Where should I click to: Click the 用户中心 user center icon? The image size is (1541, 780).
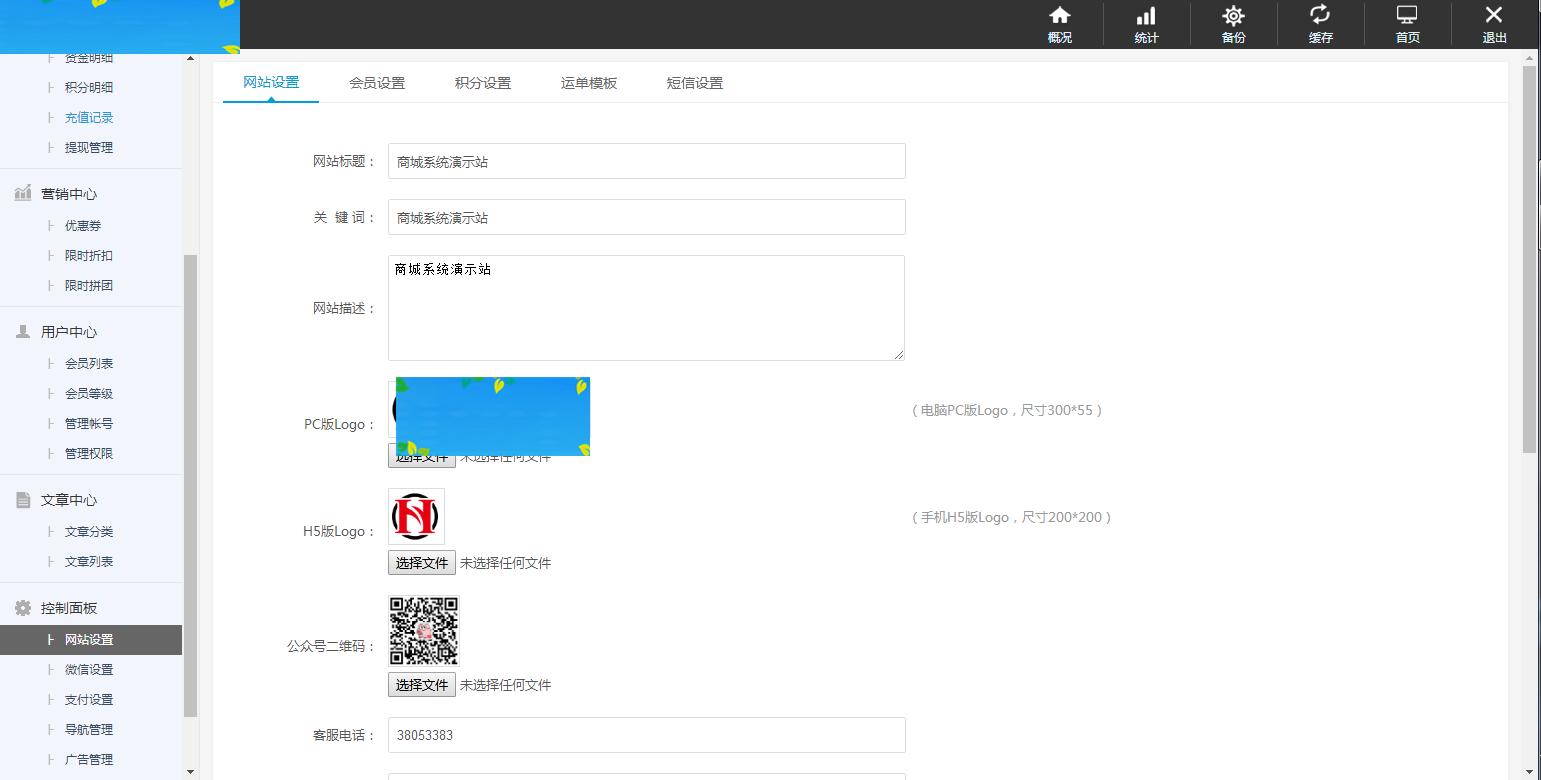tap(23, 331)
